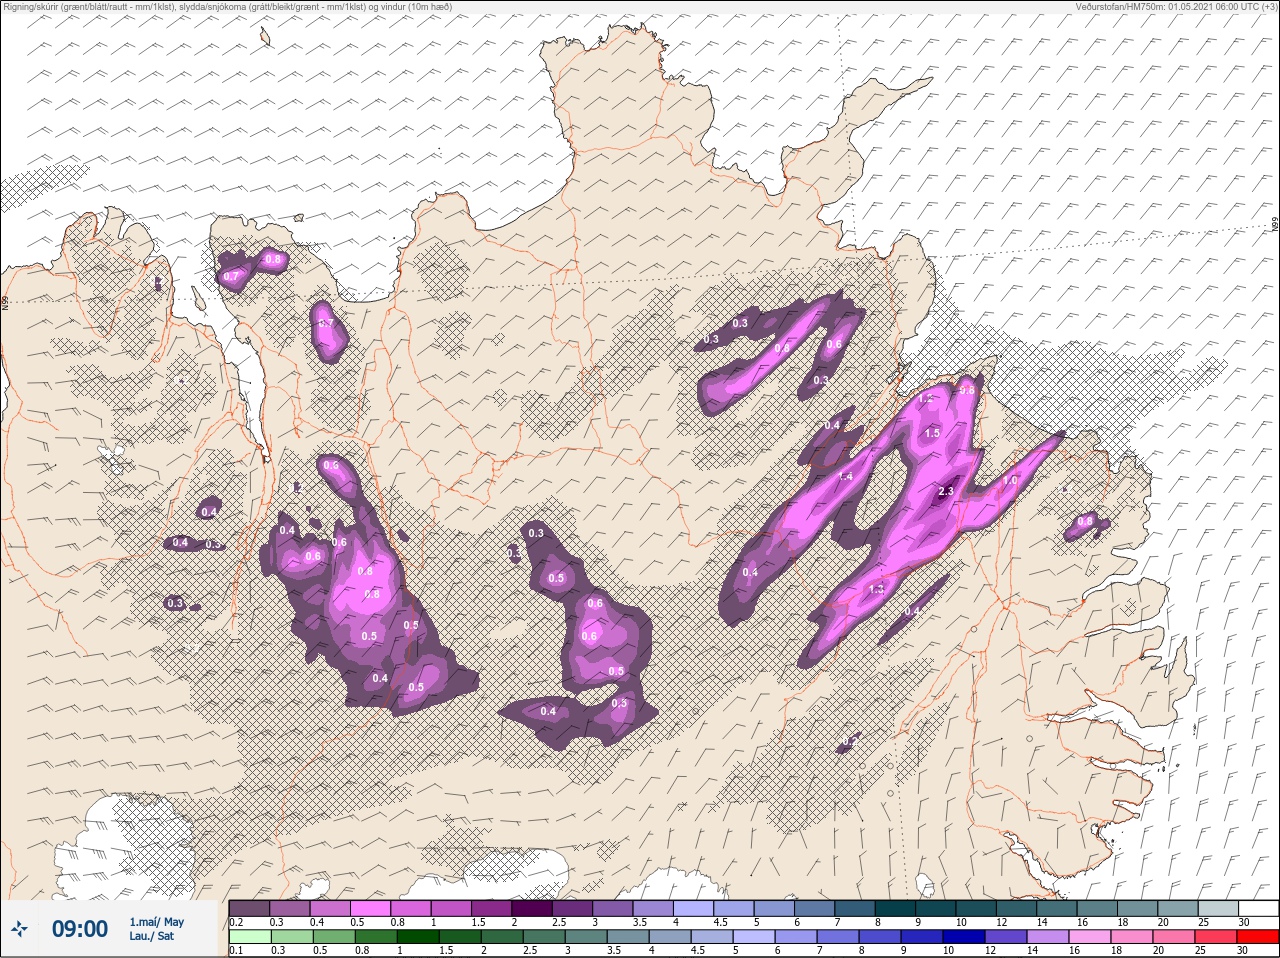Image resolution: width=1280 pixels, height=958 pixels.
Task: Click lower legend swatch between 0.1 and 0.3
Action: tap(250, 936)
